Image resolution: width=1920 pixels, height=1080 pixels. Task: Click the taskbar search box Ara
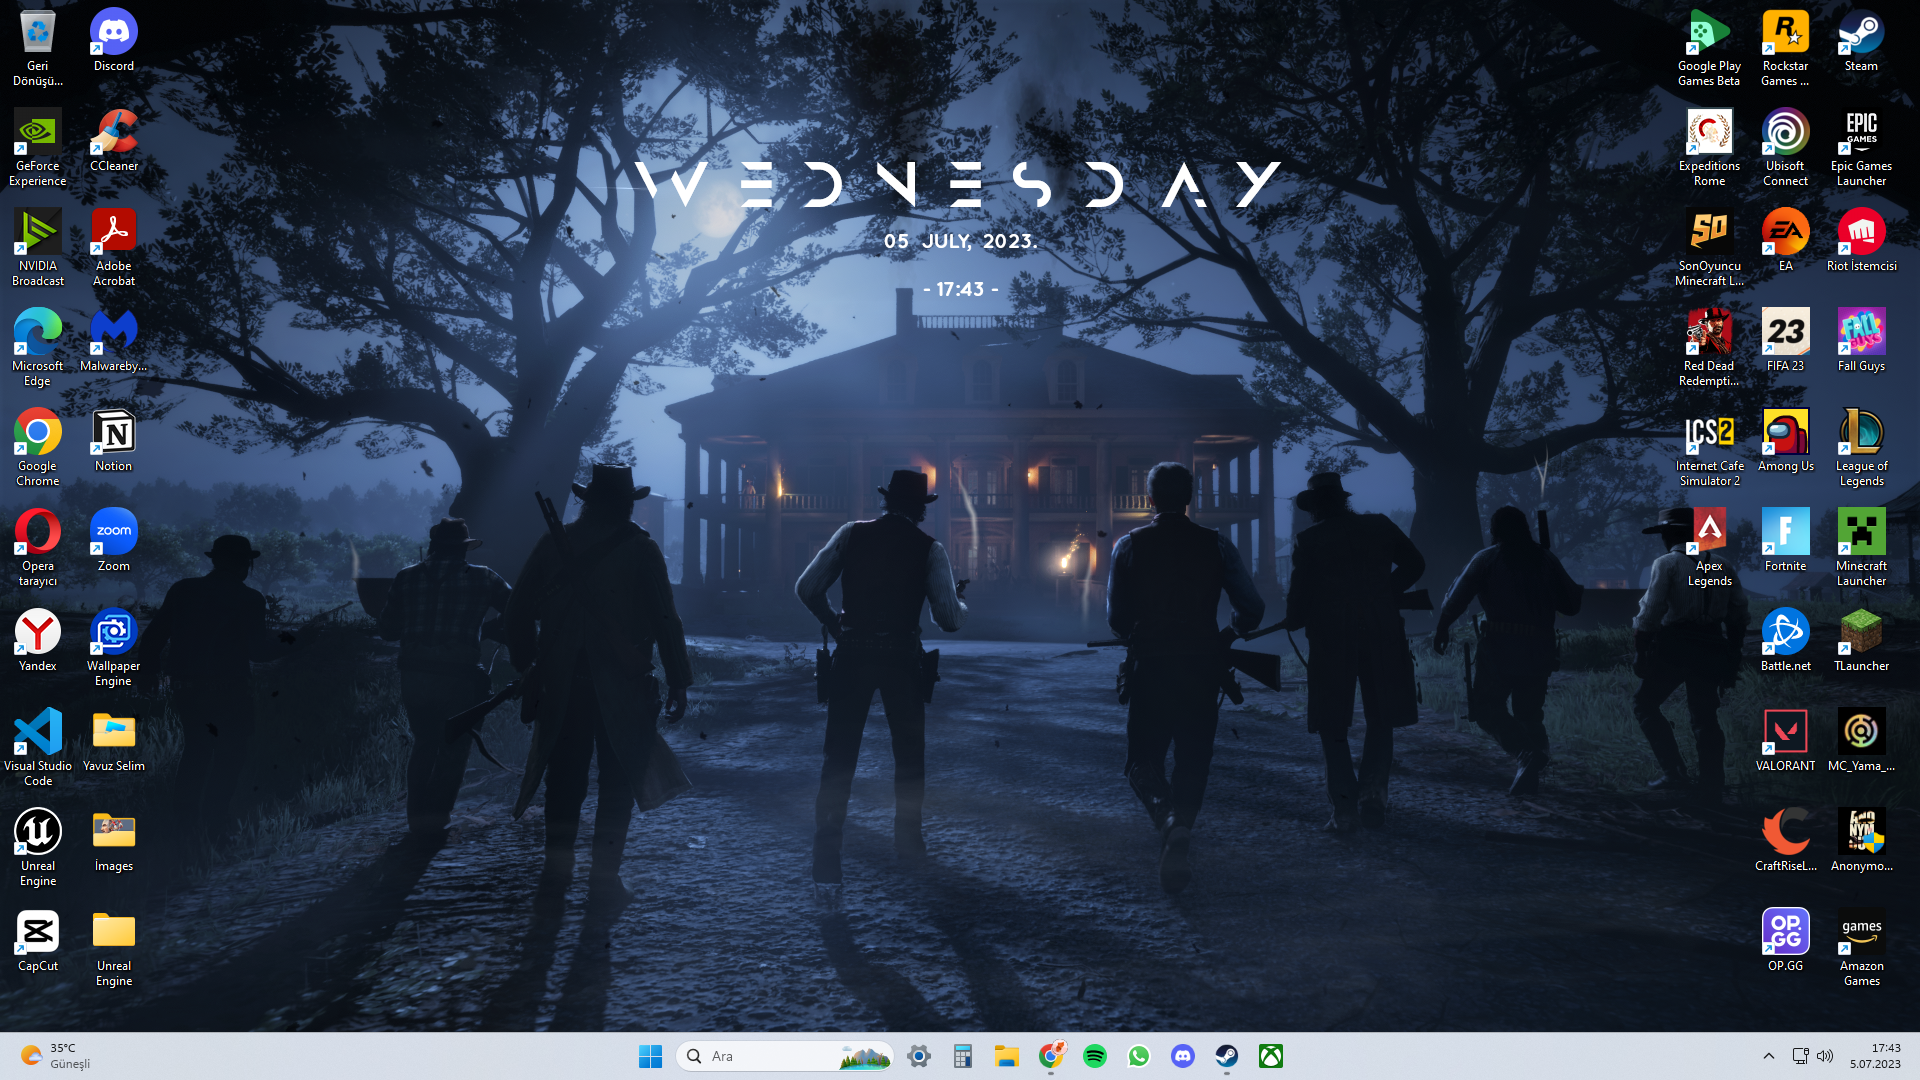(x=784, y=1056)
